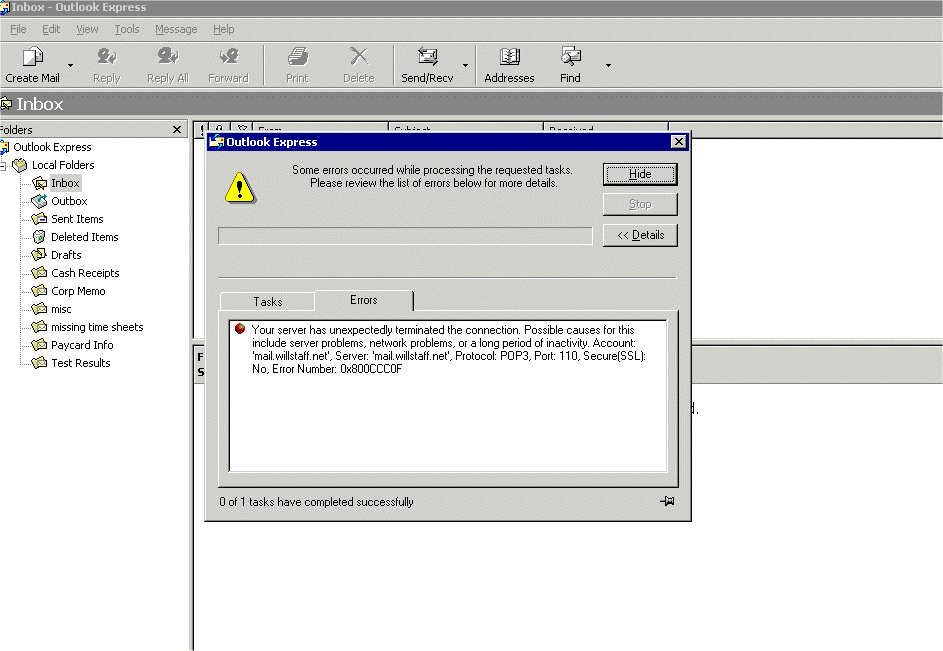Close the Outlook Express error dialog
Viewport: 943px width, 651px height.
(678, 142)
